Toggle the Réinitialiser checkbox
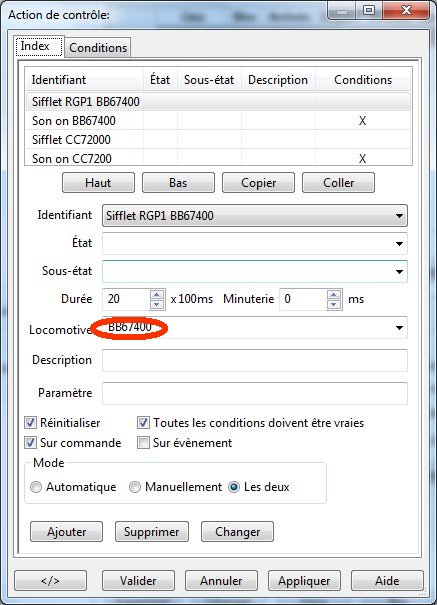Image resolution: width=437 pixels, height=605 pixels. click(30, 422)
